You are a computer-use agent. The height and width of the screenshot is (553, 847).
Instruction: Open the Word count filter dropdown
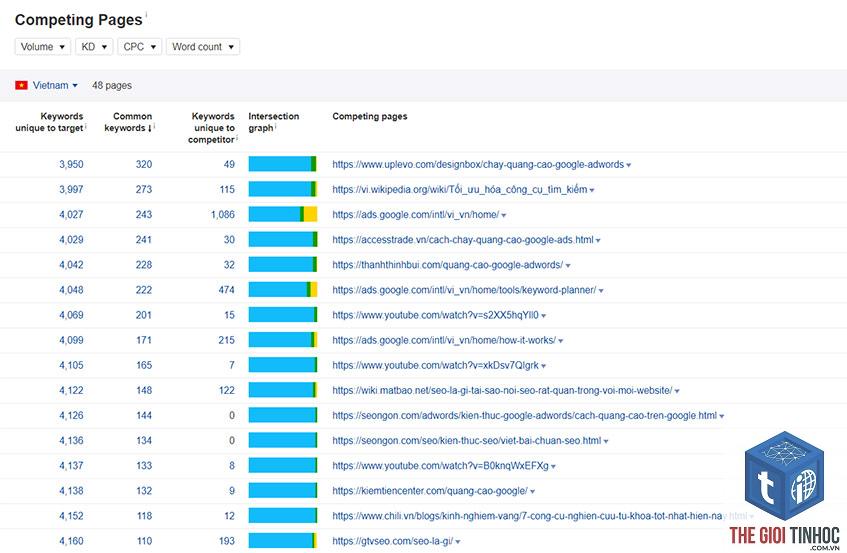pyautogui.click(x=203, y=47)
